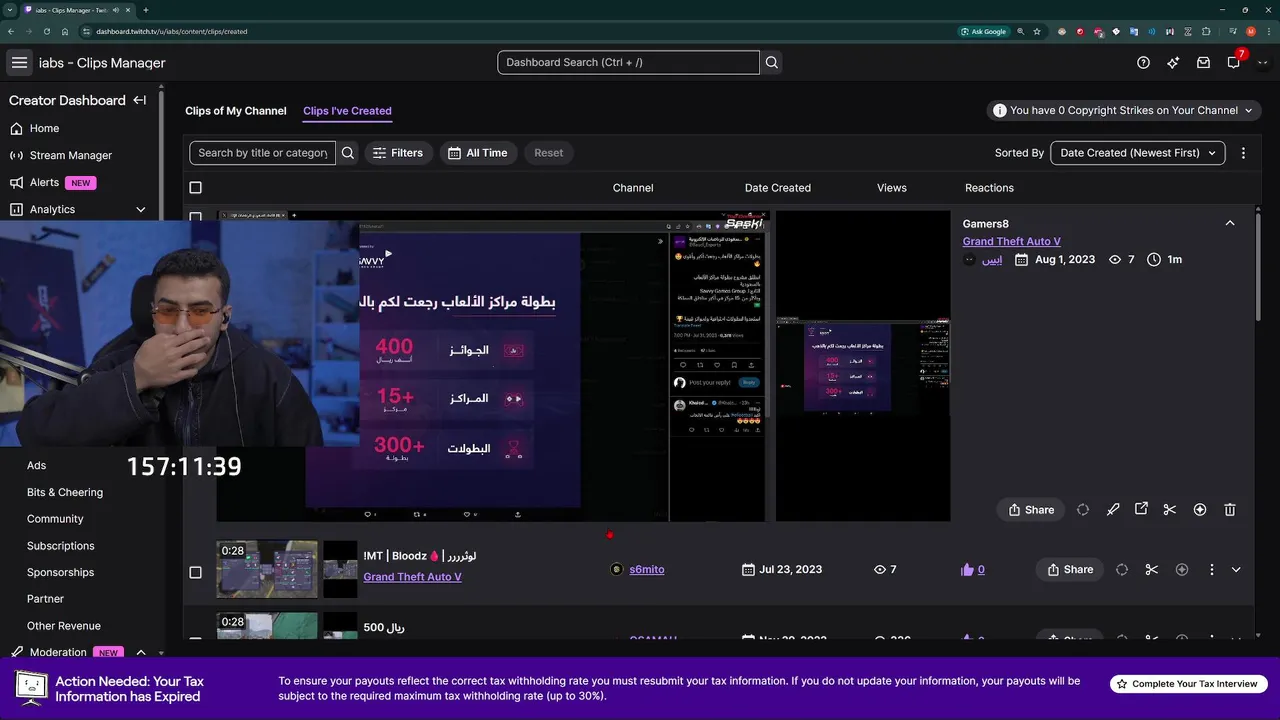Open whispers icon with 7 badge
1280x720 pixels.
click(x=1234, y=62)
